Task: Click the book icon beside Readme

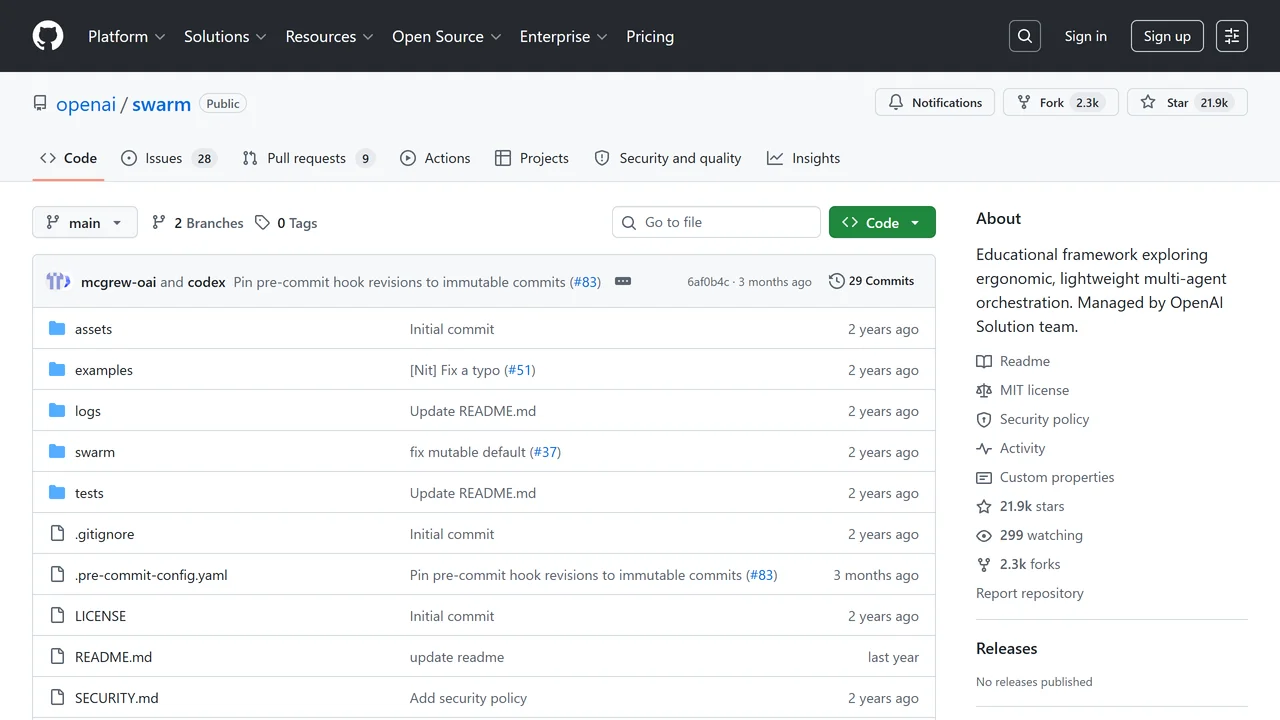Action: pyautogui.click(x=984, y=361)
